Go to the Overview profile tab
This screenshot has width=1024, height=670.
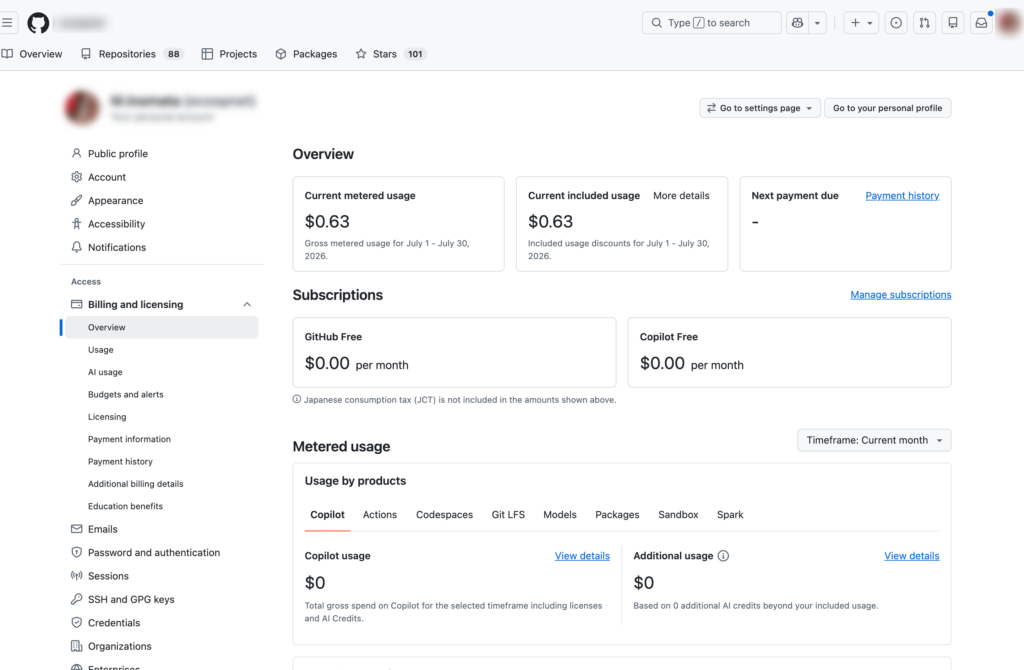(x=32, y=54)
